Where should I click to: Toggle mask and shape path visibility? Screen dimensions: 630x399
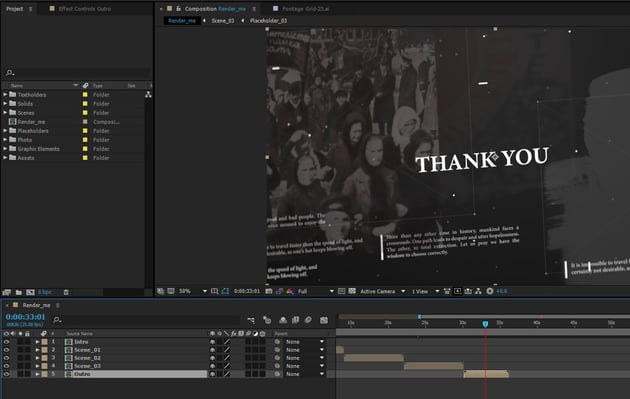[x=225, y=291]
